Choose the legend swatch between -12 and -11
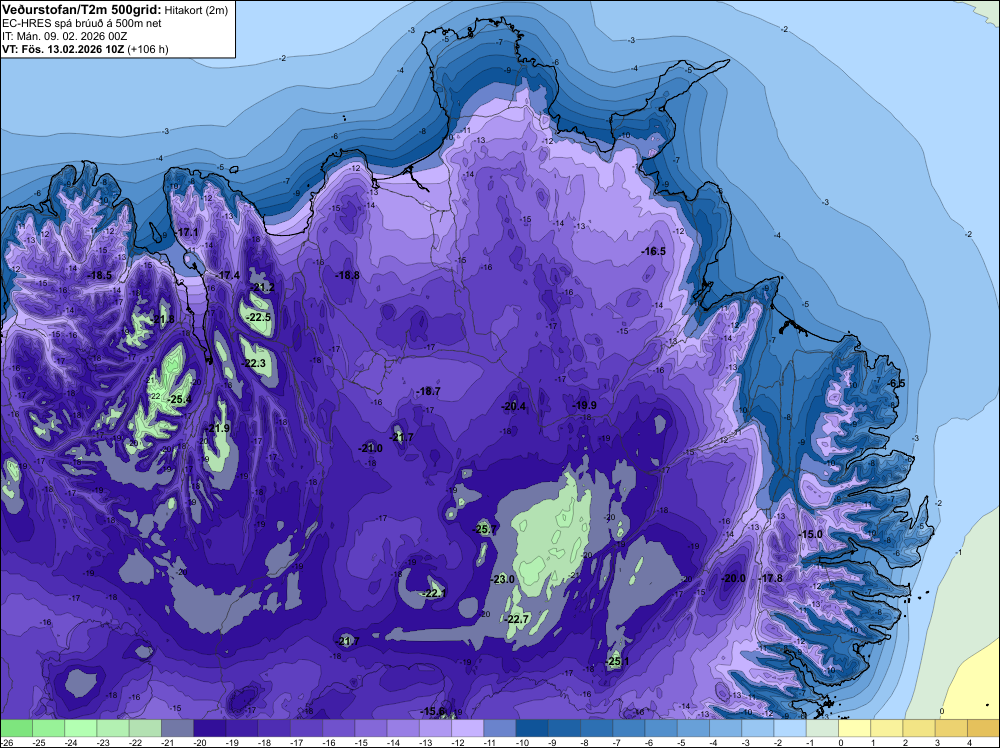Viewport: 1000px width, 748px height. pos(467,728)
